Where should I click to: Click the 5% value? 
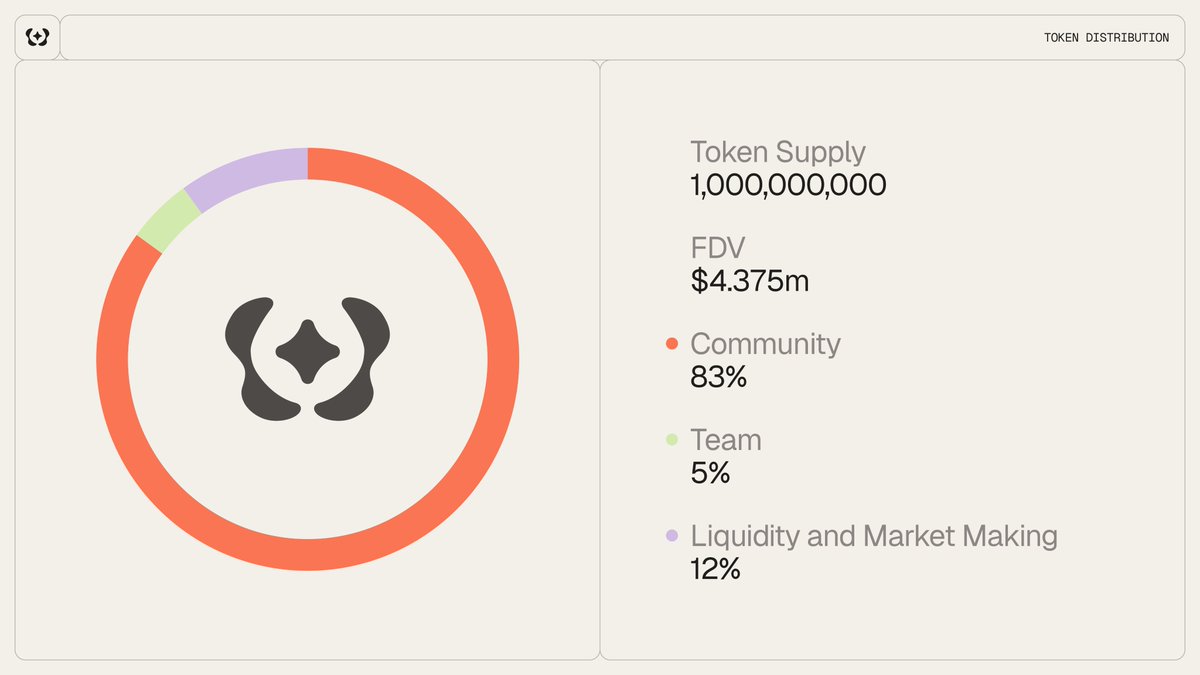tap(710, 473)
